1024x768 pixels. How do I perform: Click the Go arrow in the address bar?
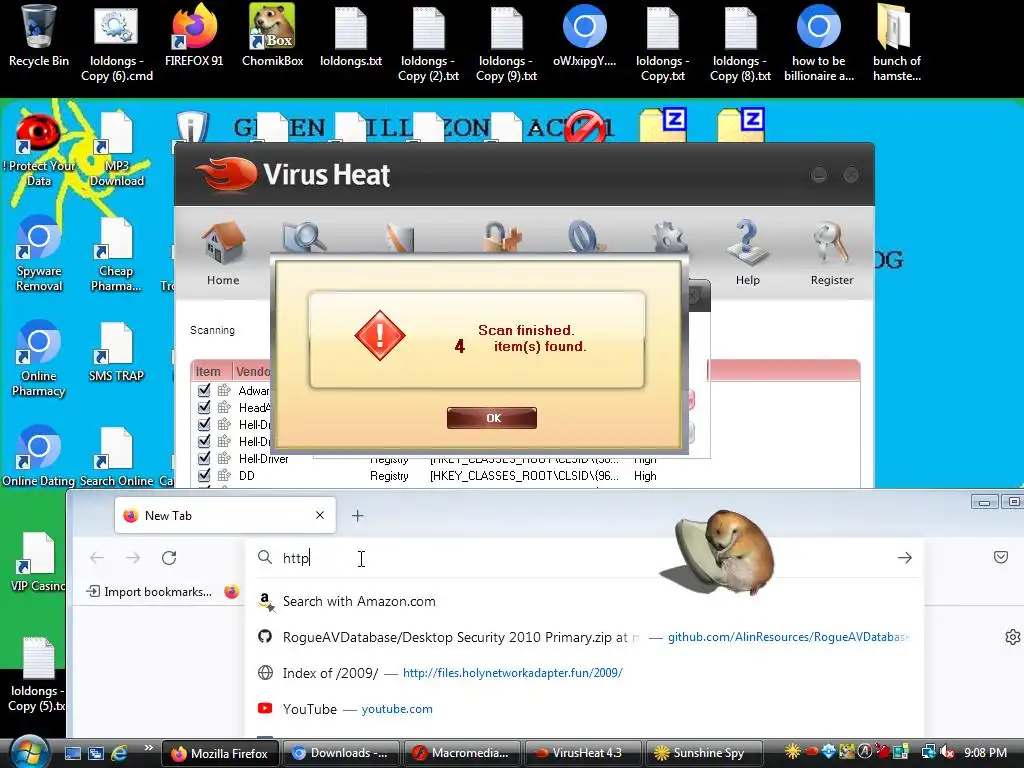click(904, 558)
